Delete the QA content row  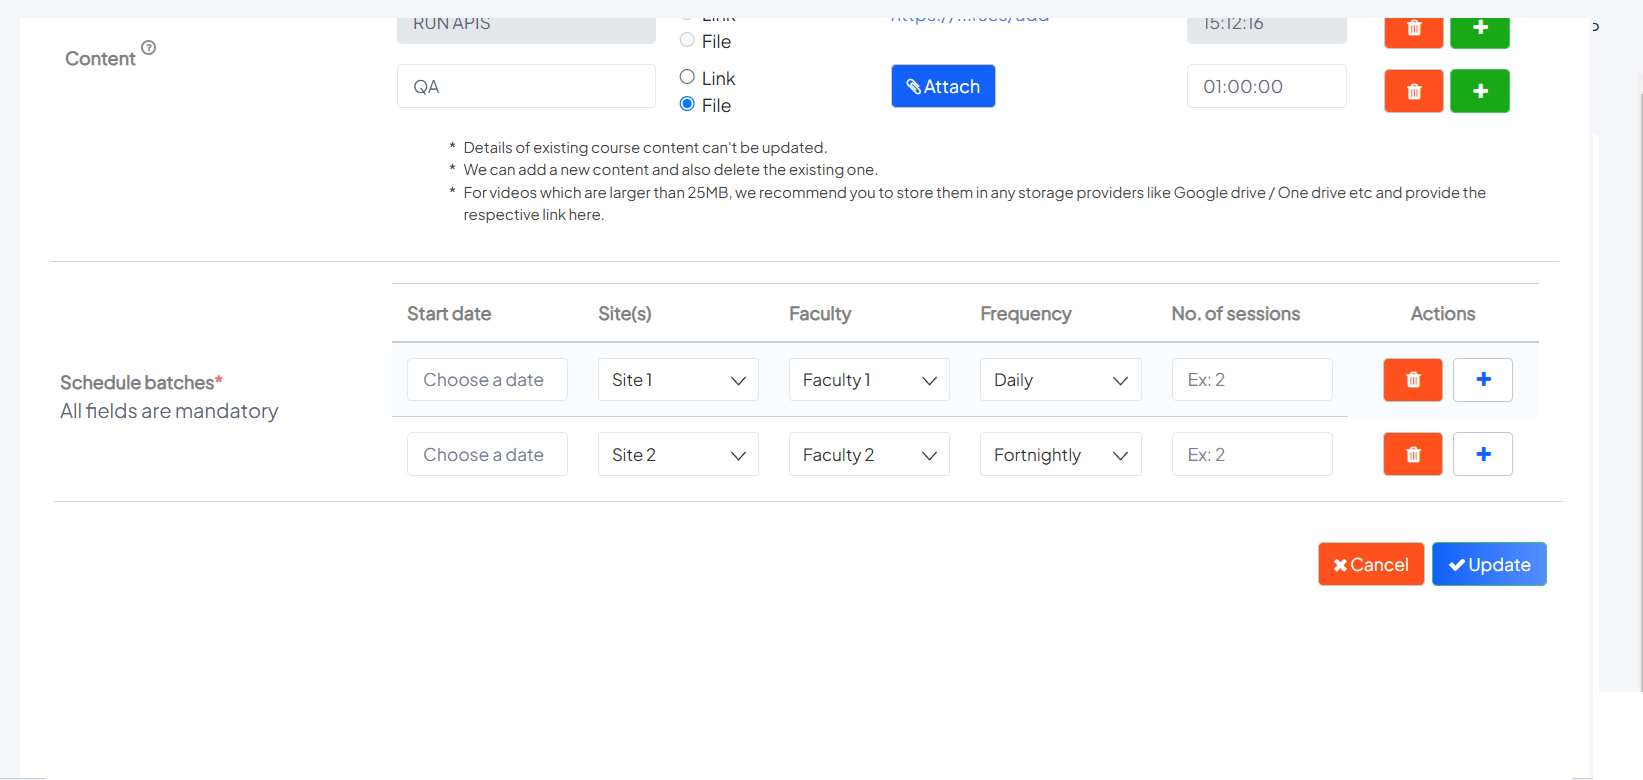(1413, 91)
